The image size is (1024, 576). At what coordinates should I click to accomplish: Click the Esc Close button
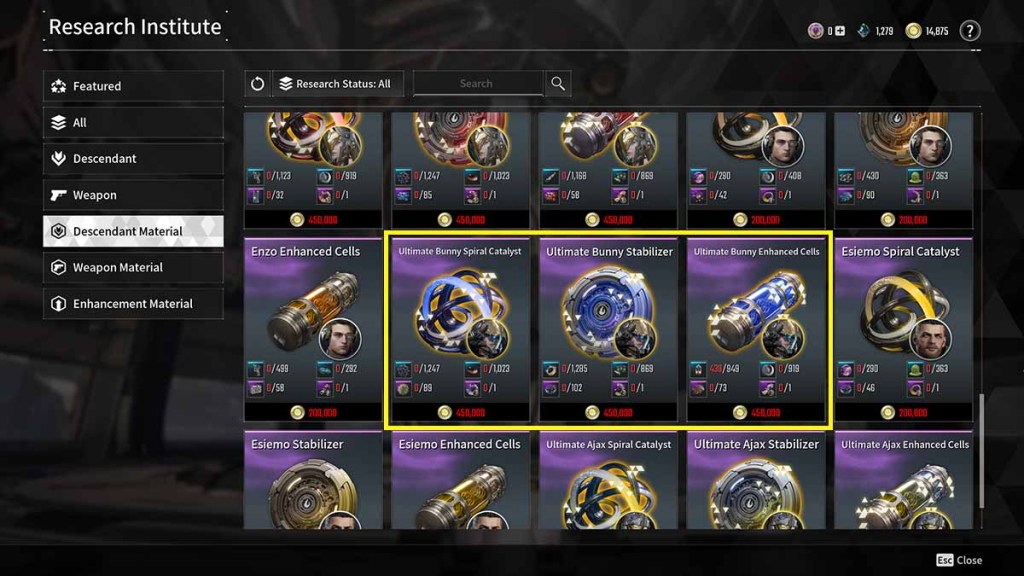click(x=959, y=560)
